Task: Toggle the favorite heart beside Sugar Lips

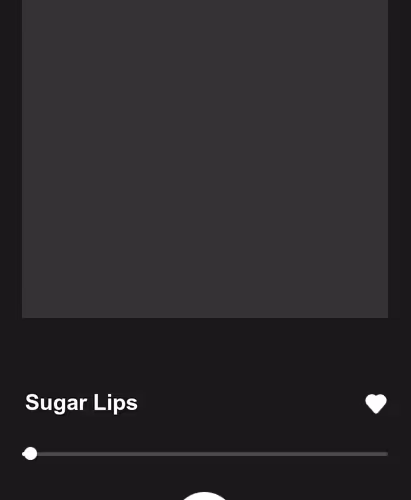Action: [x=376, y=404]
